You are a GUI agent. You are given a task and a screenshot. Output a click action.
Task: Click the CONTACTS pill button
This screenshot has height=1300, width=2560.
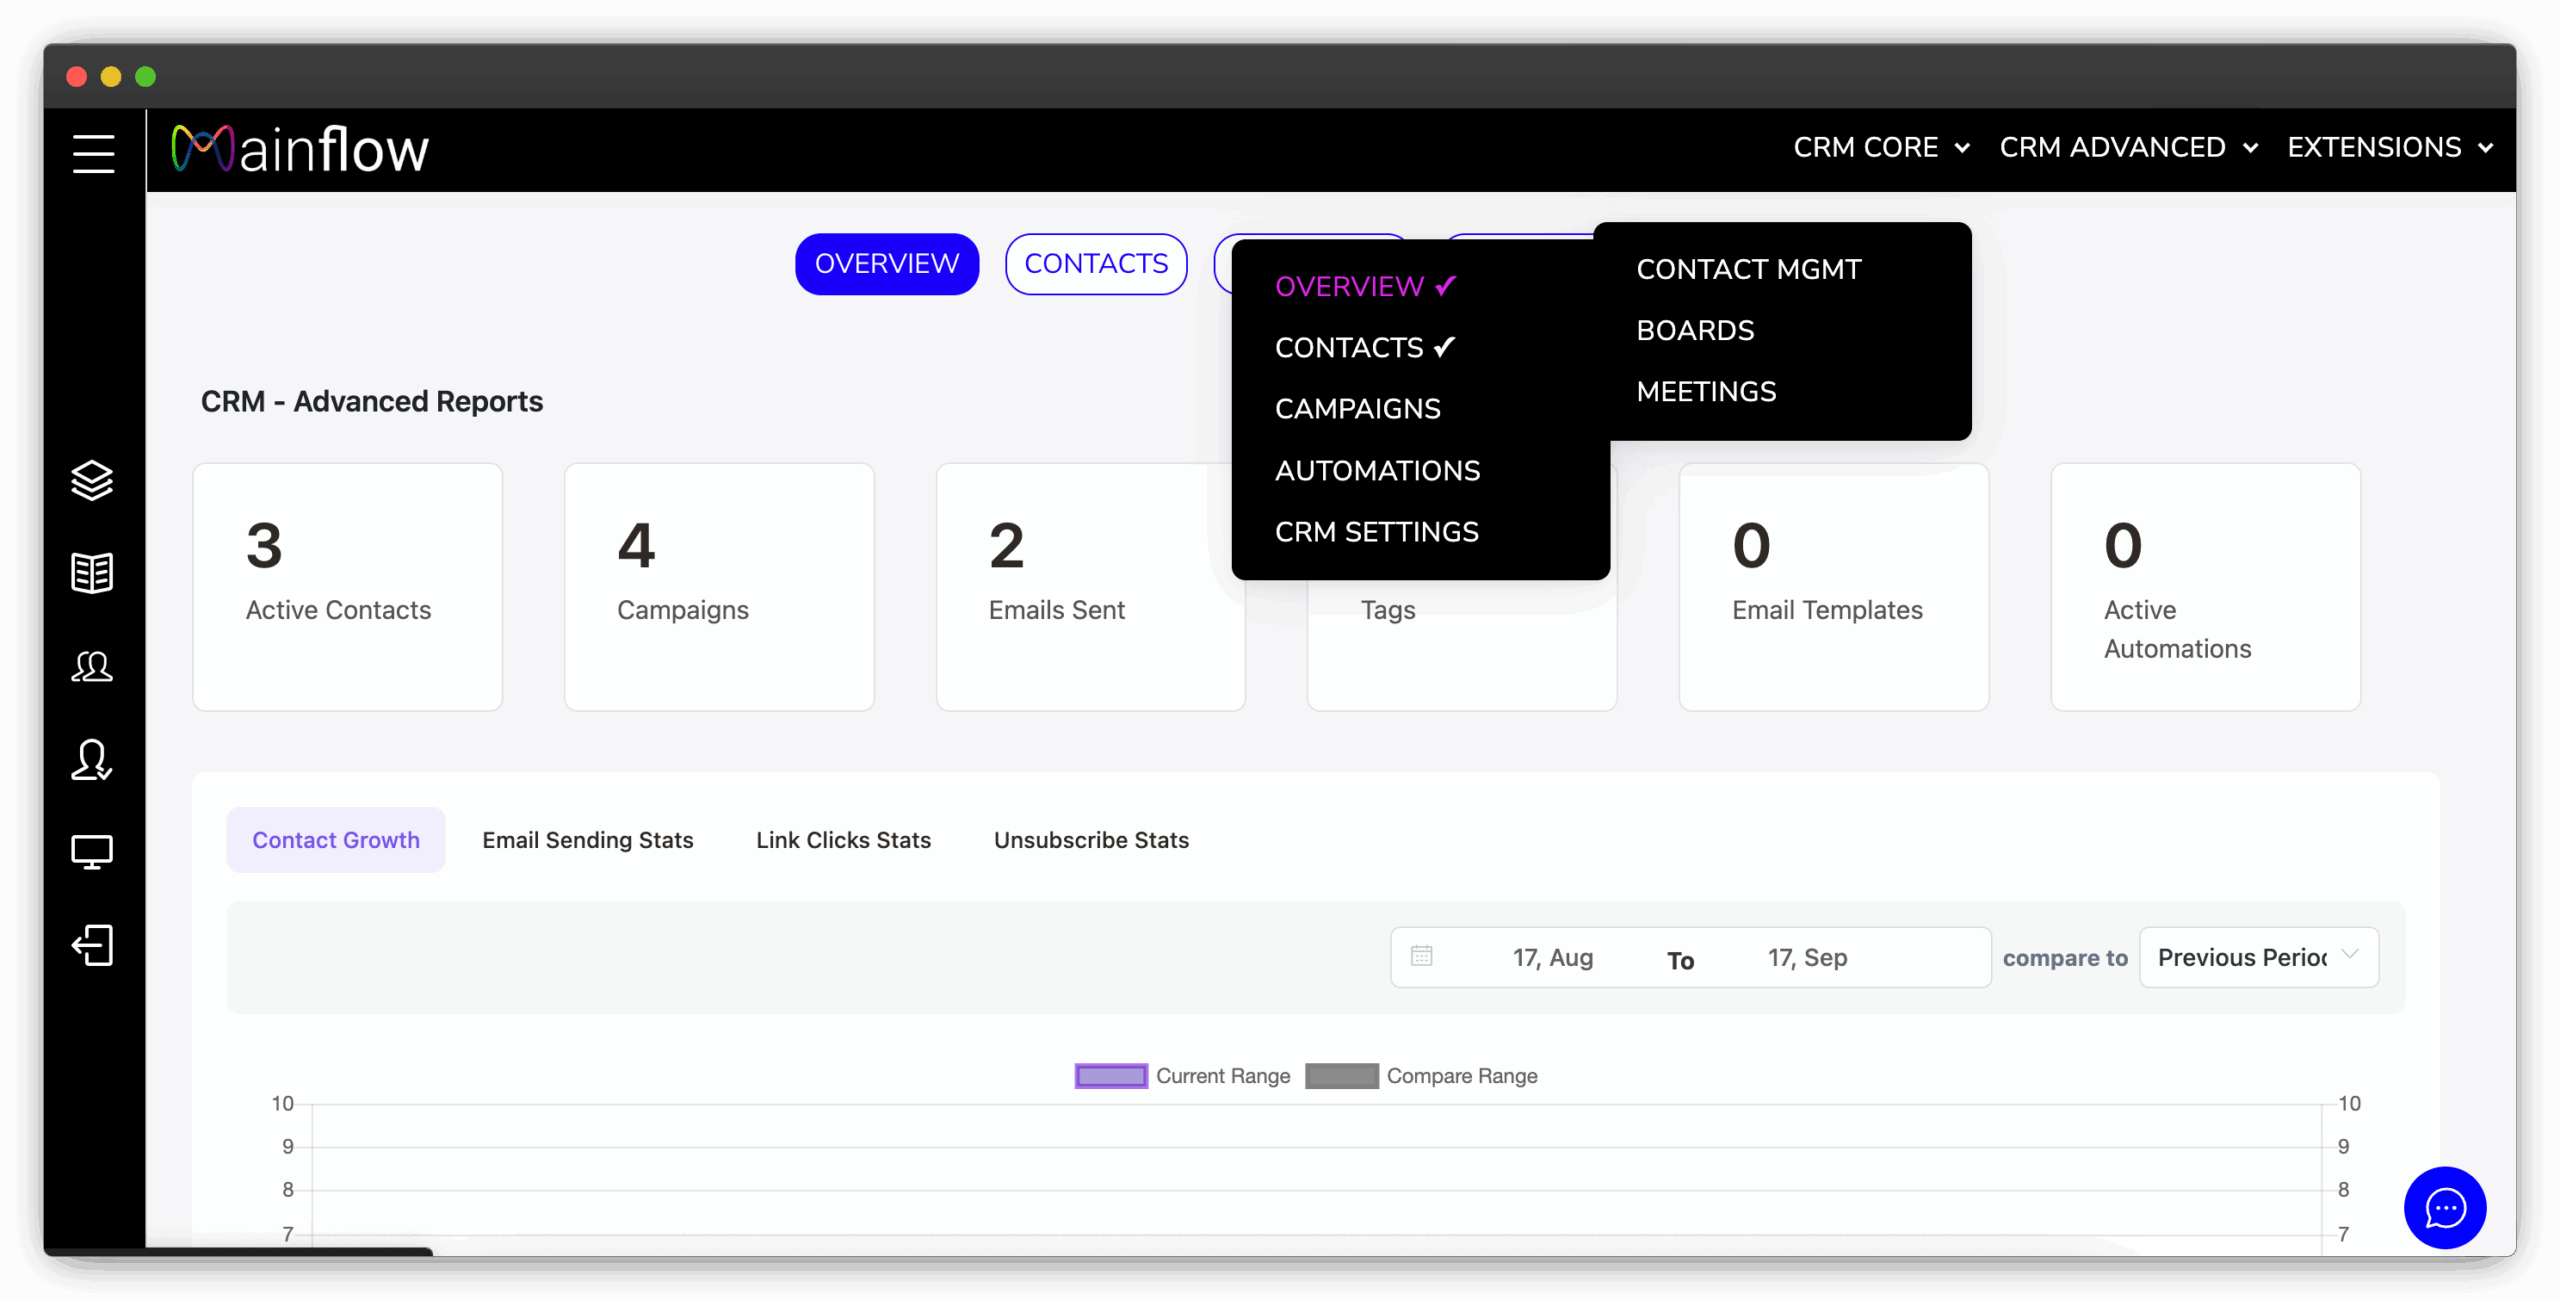click(1095, 264)
